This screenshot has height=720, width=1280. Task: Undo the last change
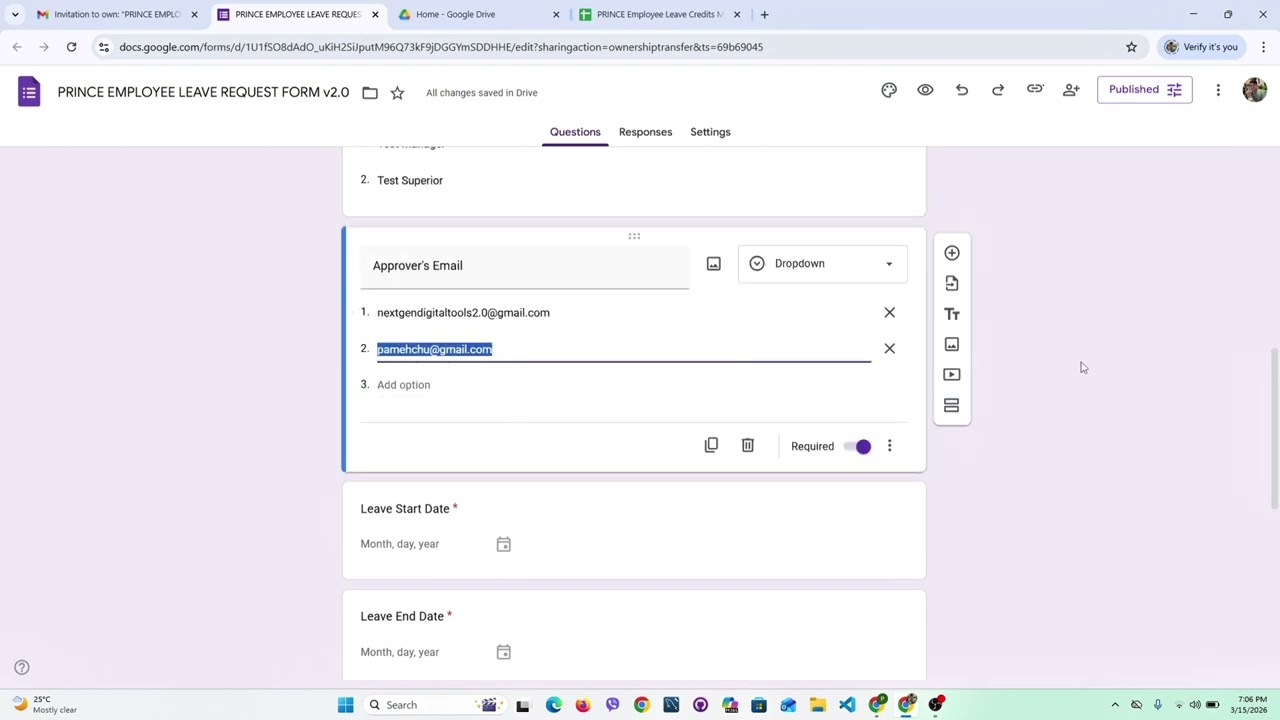point(962,90)
